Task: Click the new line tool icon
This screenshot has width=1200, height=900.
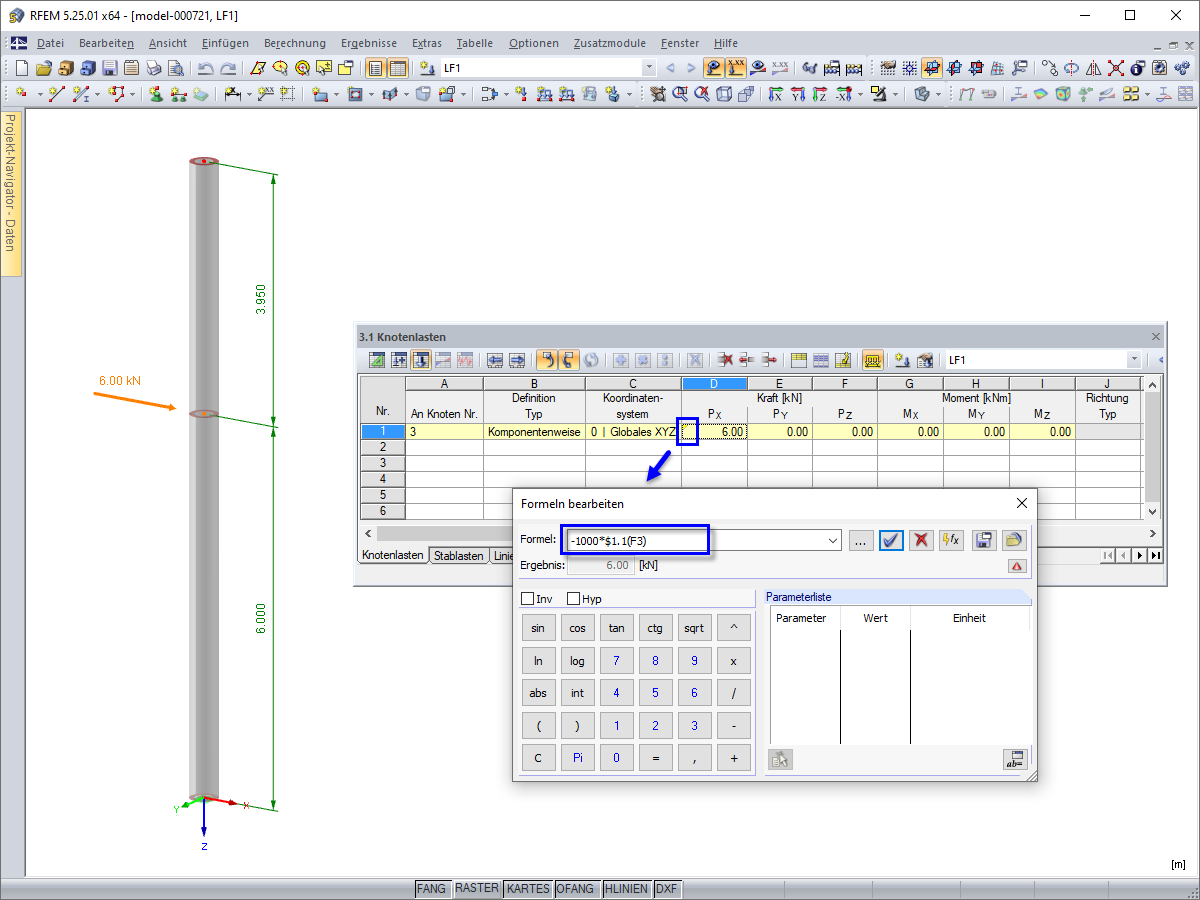Action: [56, 94]
